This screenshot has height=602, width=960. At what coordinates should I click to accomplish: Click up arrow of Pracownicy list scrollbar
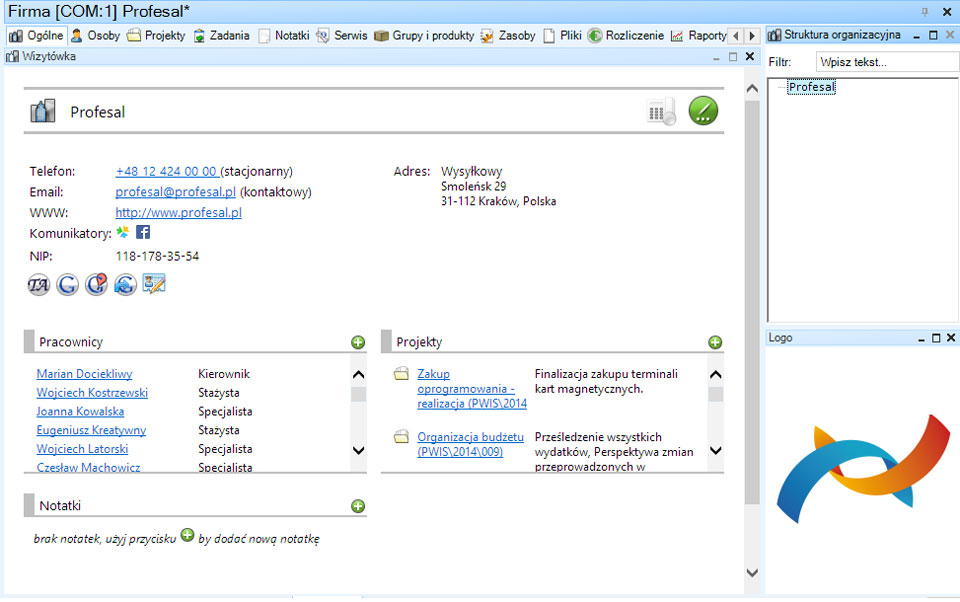359,375
